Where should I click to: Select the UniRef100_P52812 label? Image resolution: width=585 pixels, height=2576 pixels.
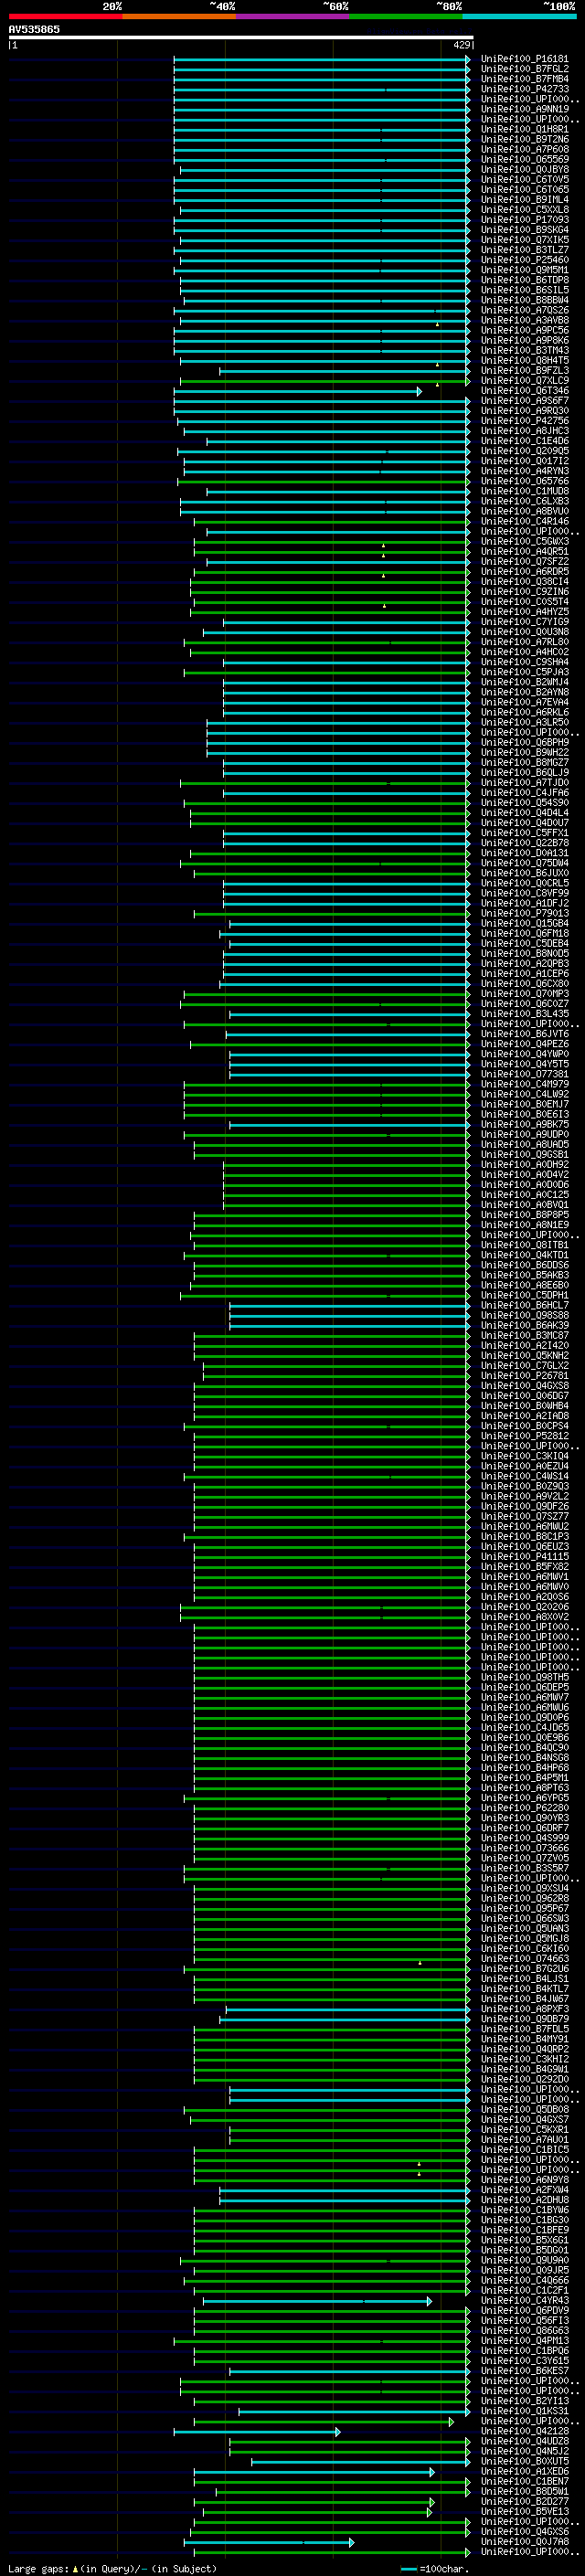(524, 1435)
